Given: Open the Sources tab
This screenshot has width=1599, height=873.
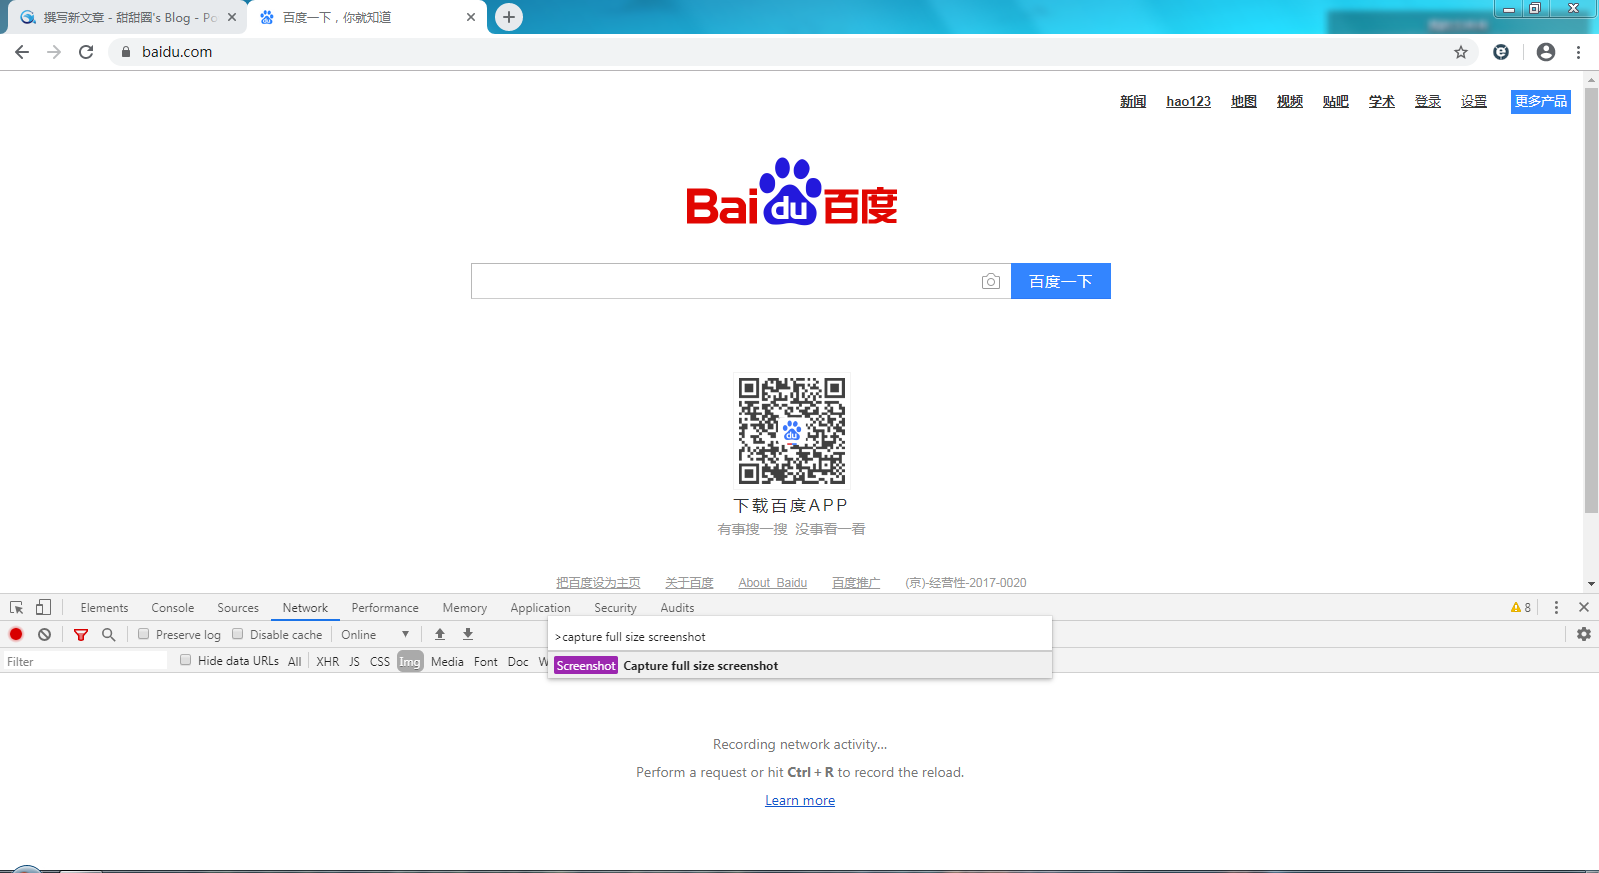Looking at the screenshot, I should point(238,607).
